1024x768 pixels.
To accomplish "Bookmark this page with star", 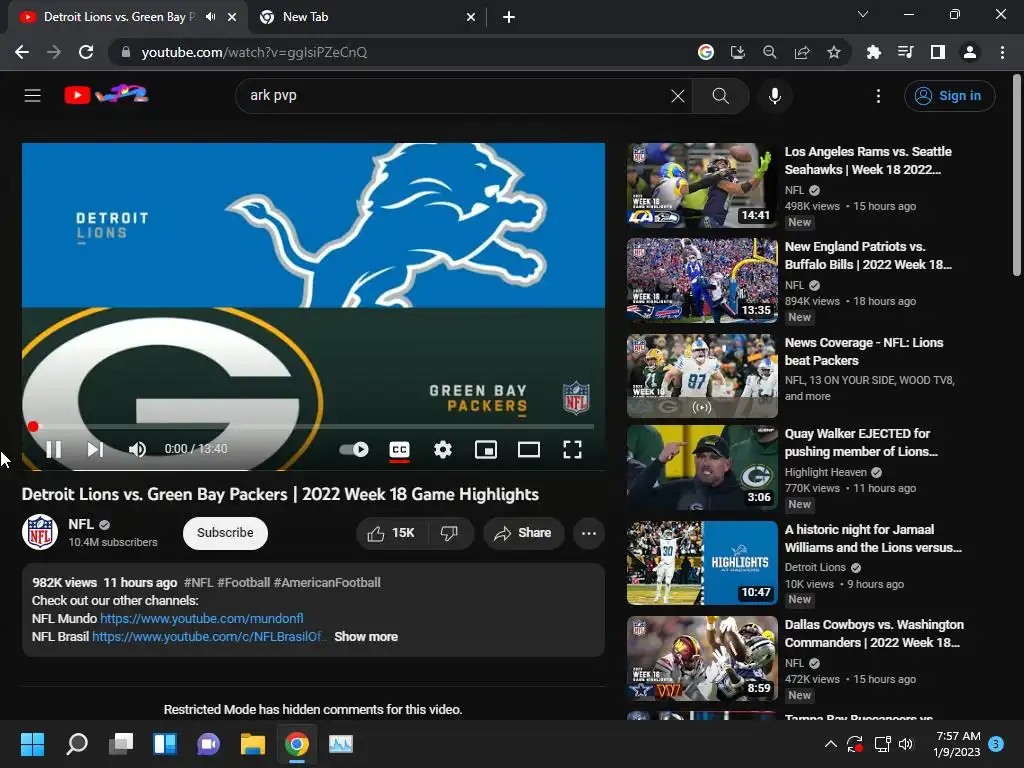I will (834, 52).
